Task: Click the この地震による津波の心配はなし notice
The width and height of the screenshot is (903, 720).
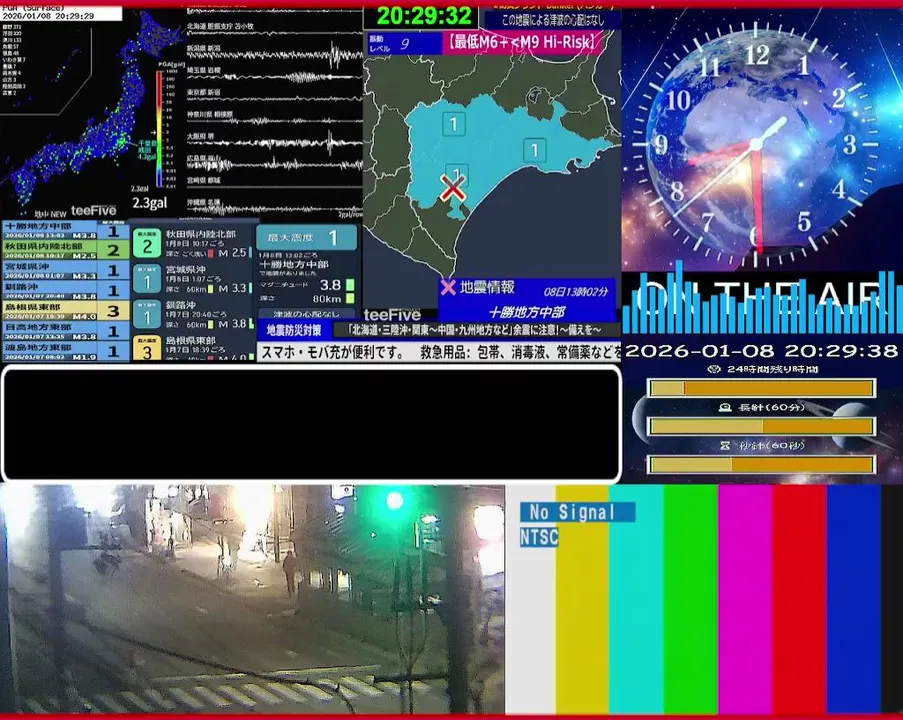Action: pyautogui.click(x=553, y=21)
